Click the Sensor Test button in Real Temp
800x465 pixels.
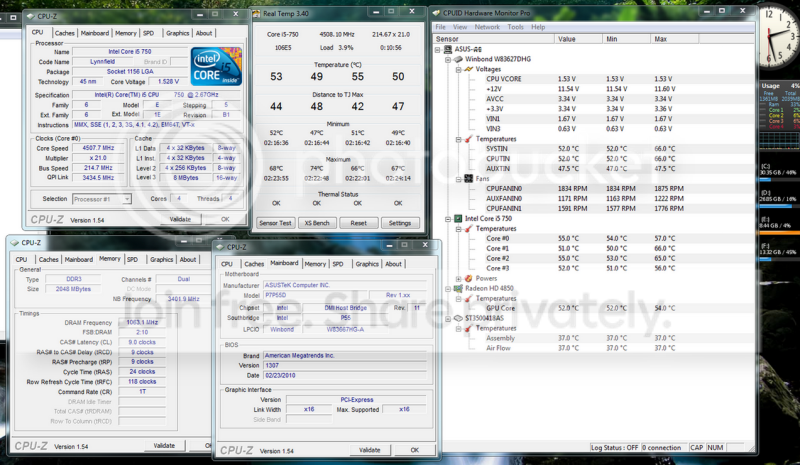274,223
